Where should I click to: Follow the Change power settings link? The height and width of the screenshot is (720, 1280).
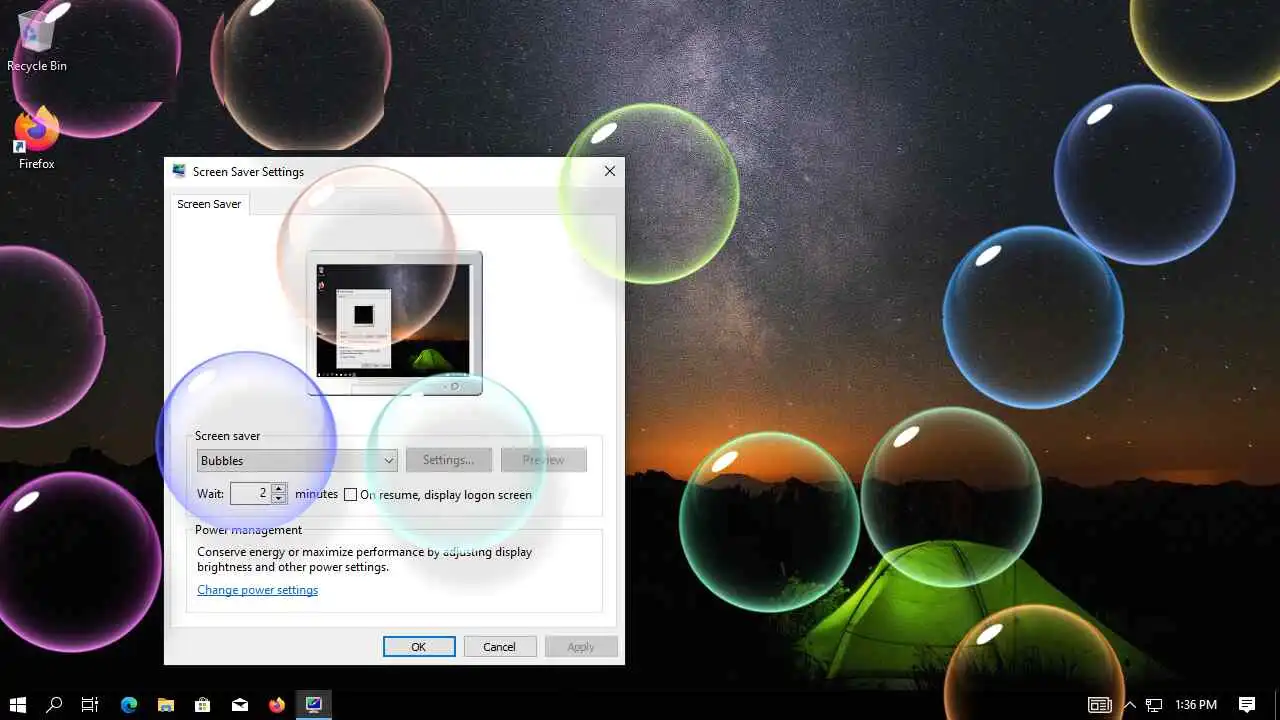(257, 590)
